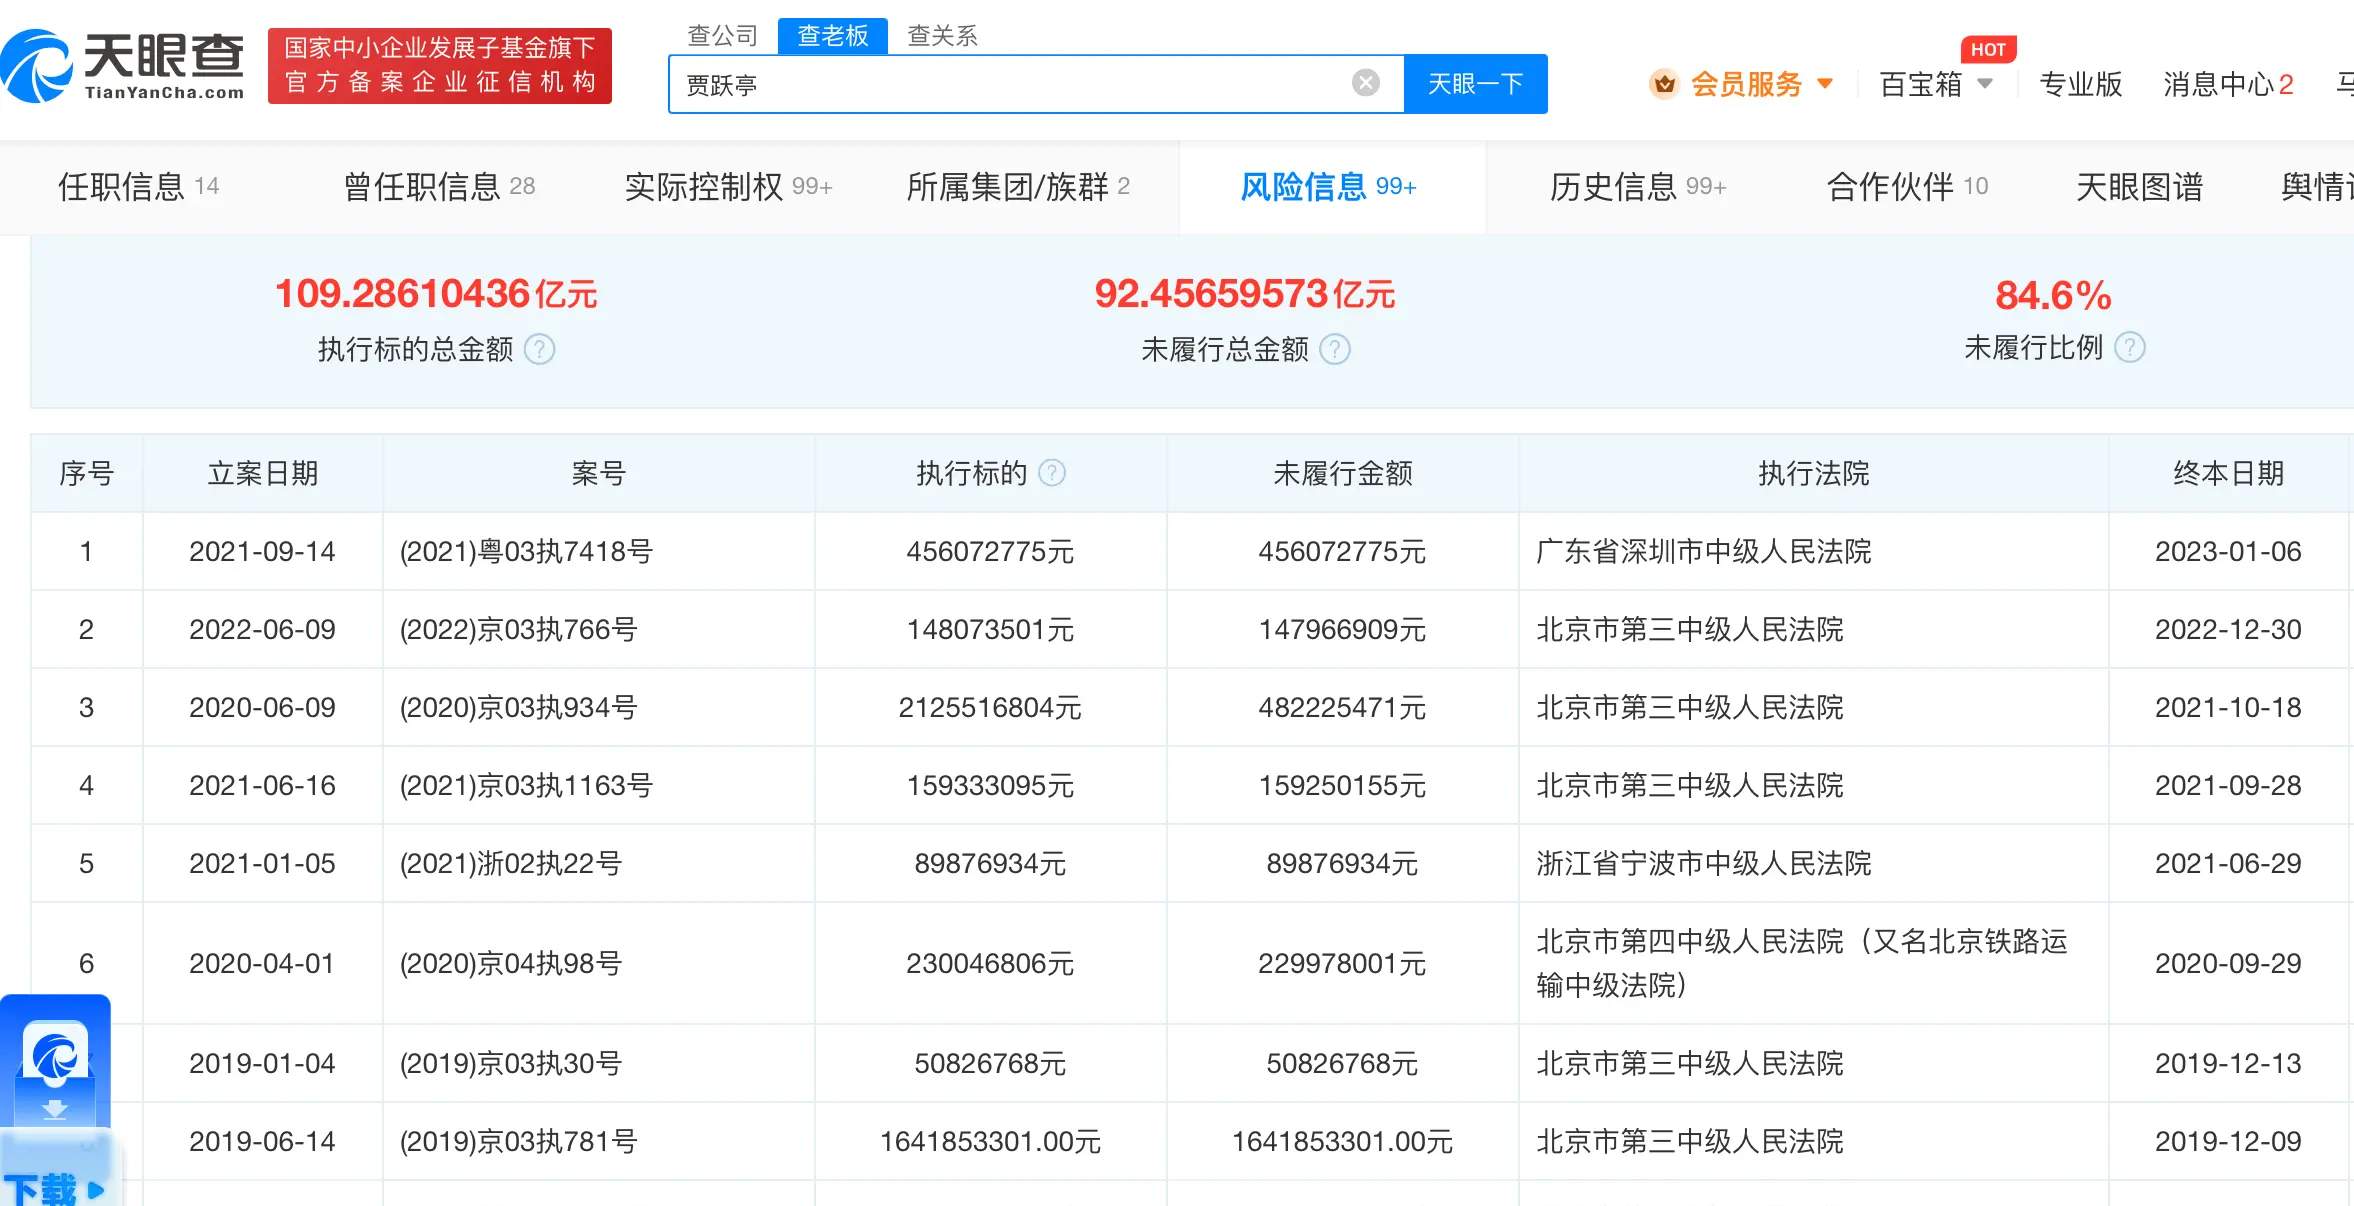Screen dimensions: 2354x1206
Task: Click help icon beside 未履行总金额
Action: coord(1335,349)
